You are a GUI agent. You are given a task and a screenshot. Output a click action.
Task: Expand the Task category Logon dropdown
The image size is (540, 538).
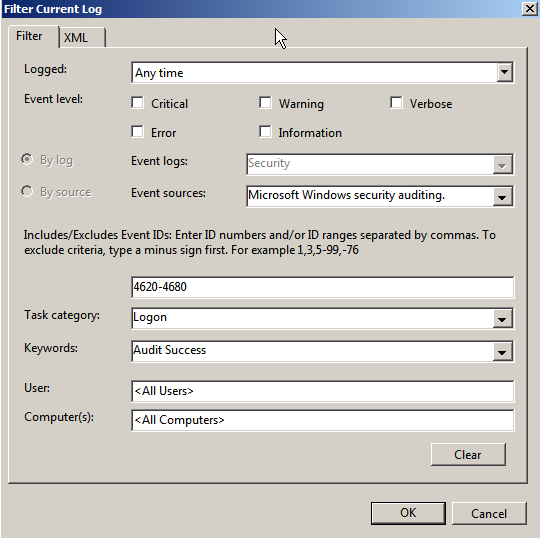tap(502, 318)
